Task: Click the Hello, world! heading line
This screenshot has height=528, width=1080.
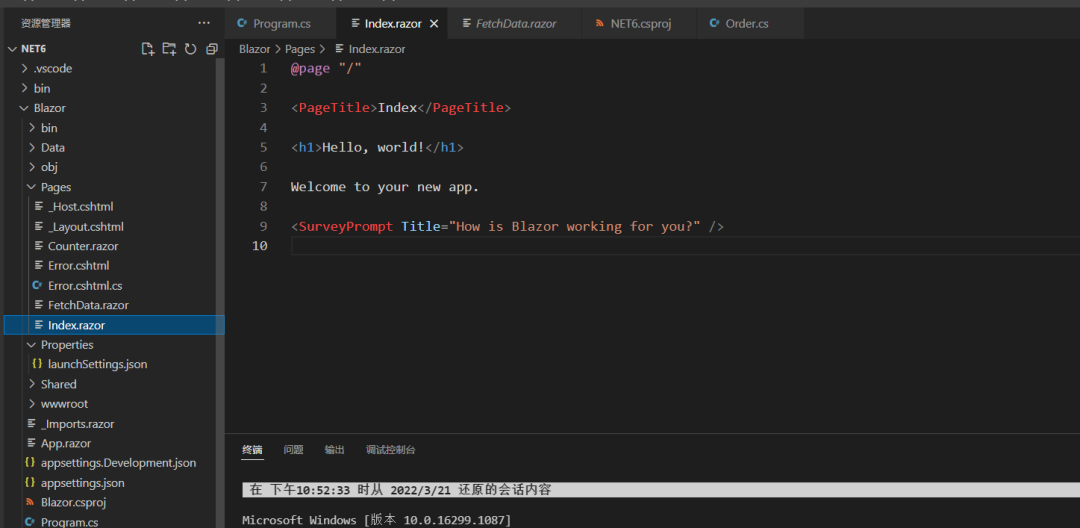Action: tap(377, 147)
